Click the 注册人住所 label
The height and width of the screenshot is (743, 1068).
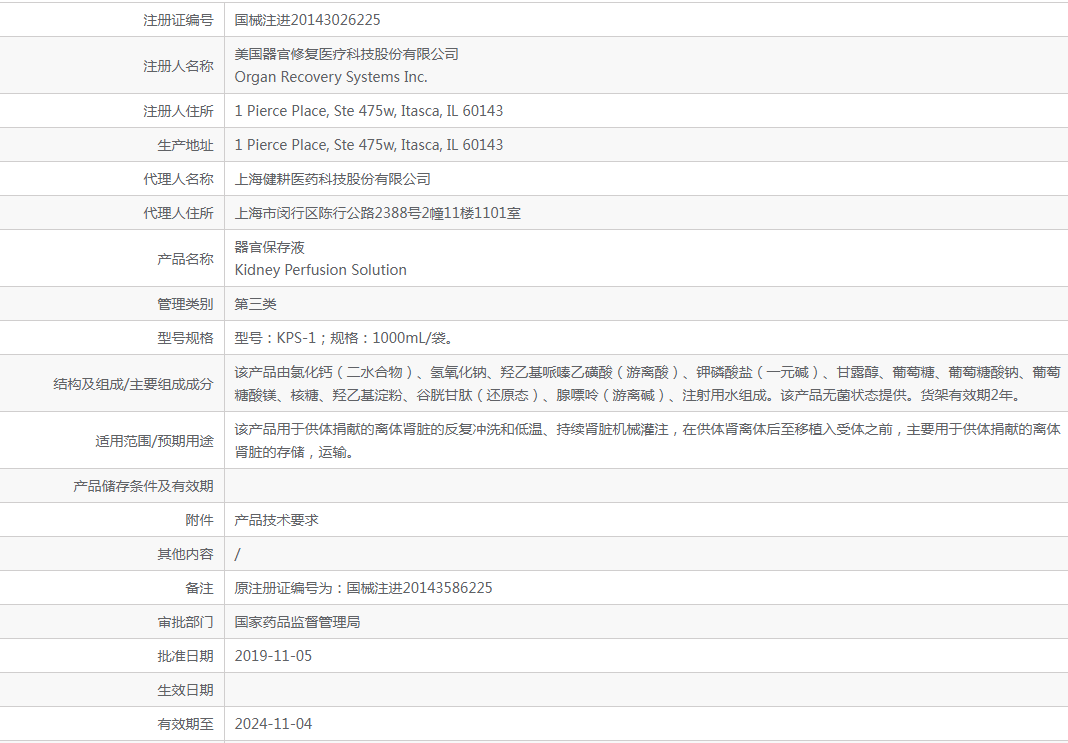(178, 111)
